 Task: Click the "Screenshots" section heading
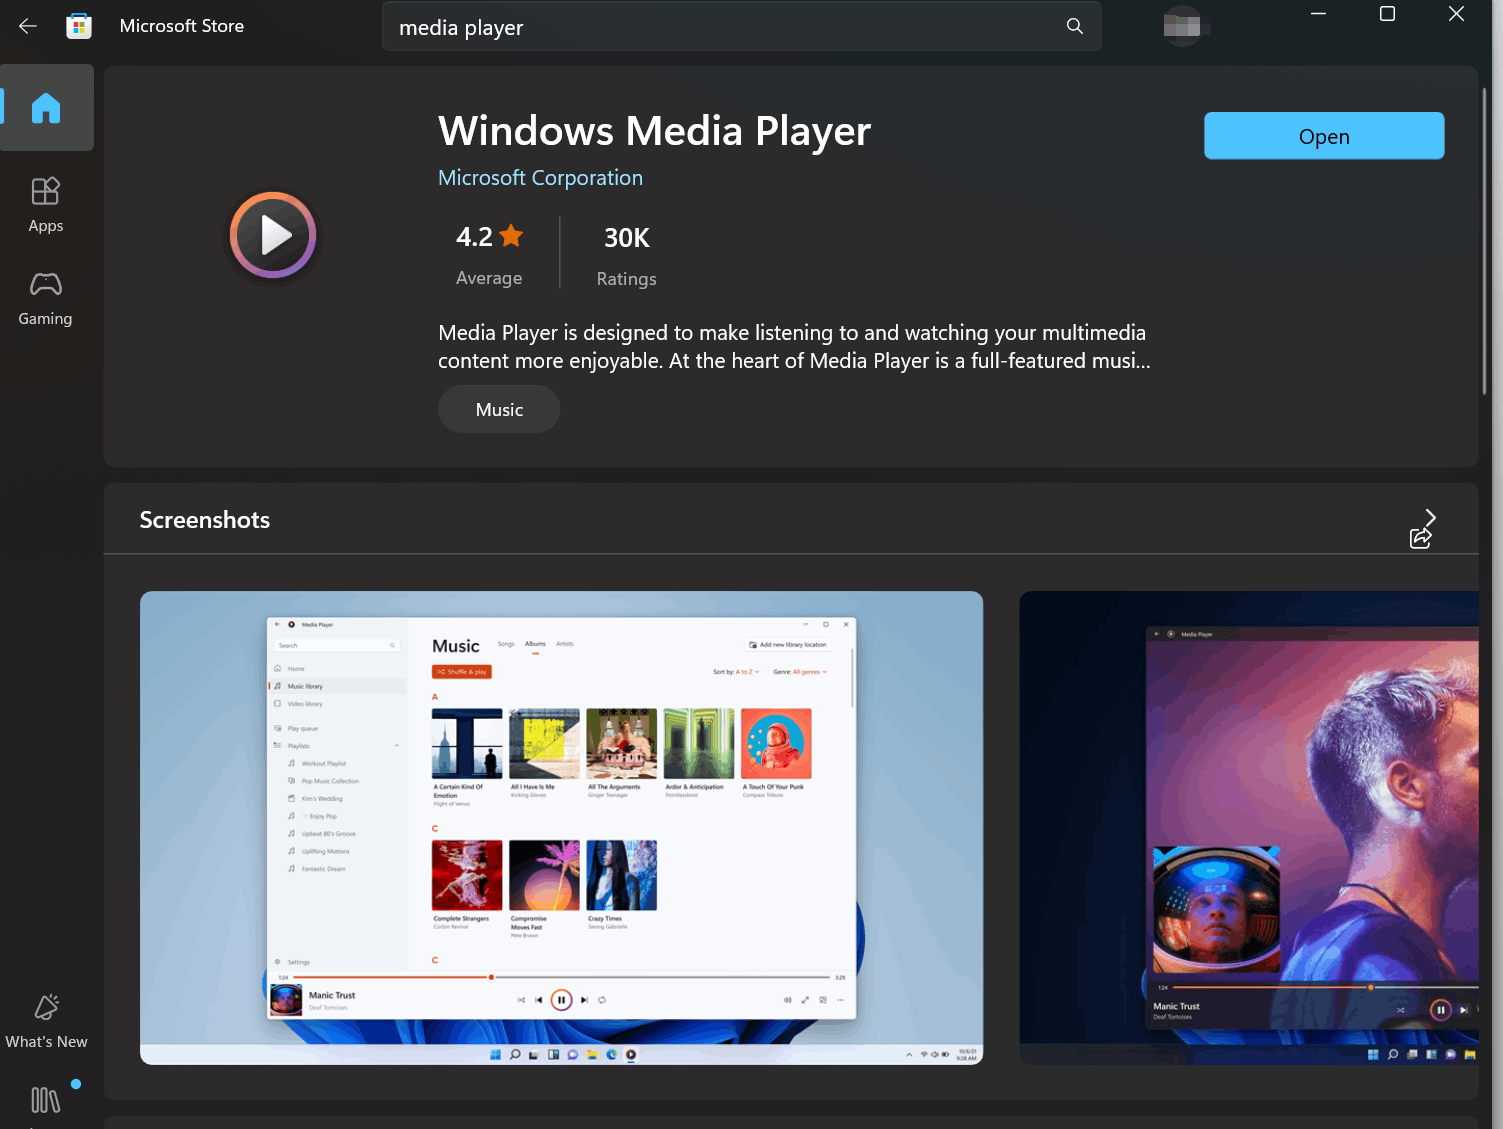pyautogui.click(x=205, y=520)
